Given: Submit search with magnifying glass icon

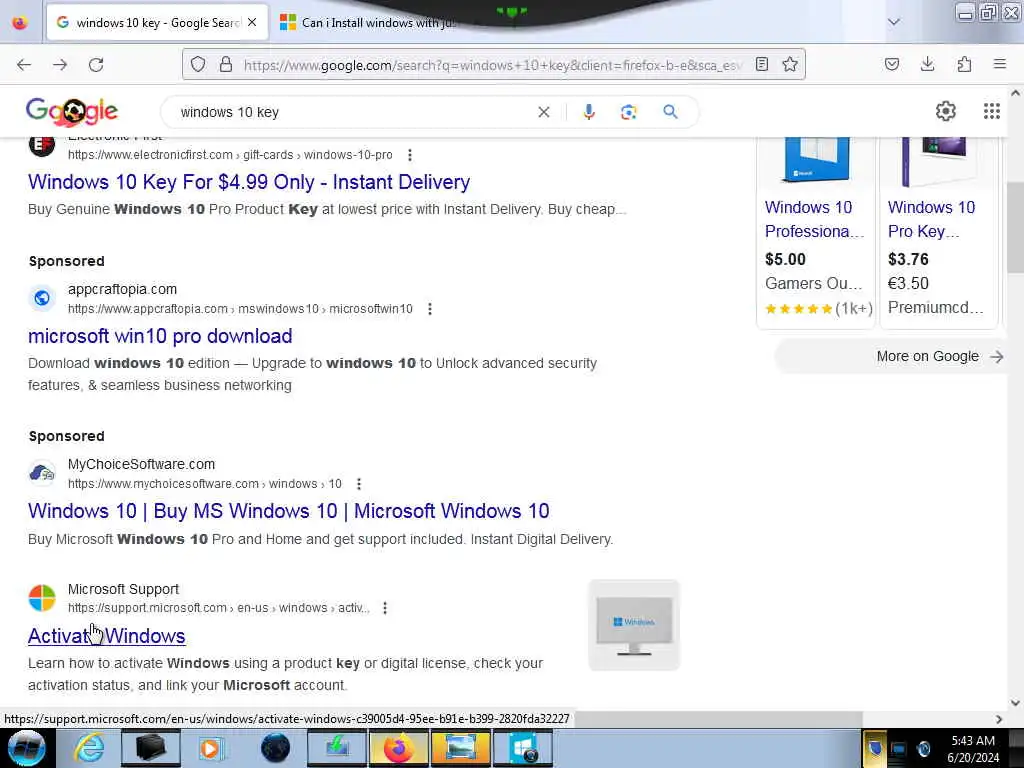Looking at the screenshot, I should pos(670,112).
